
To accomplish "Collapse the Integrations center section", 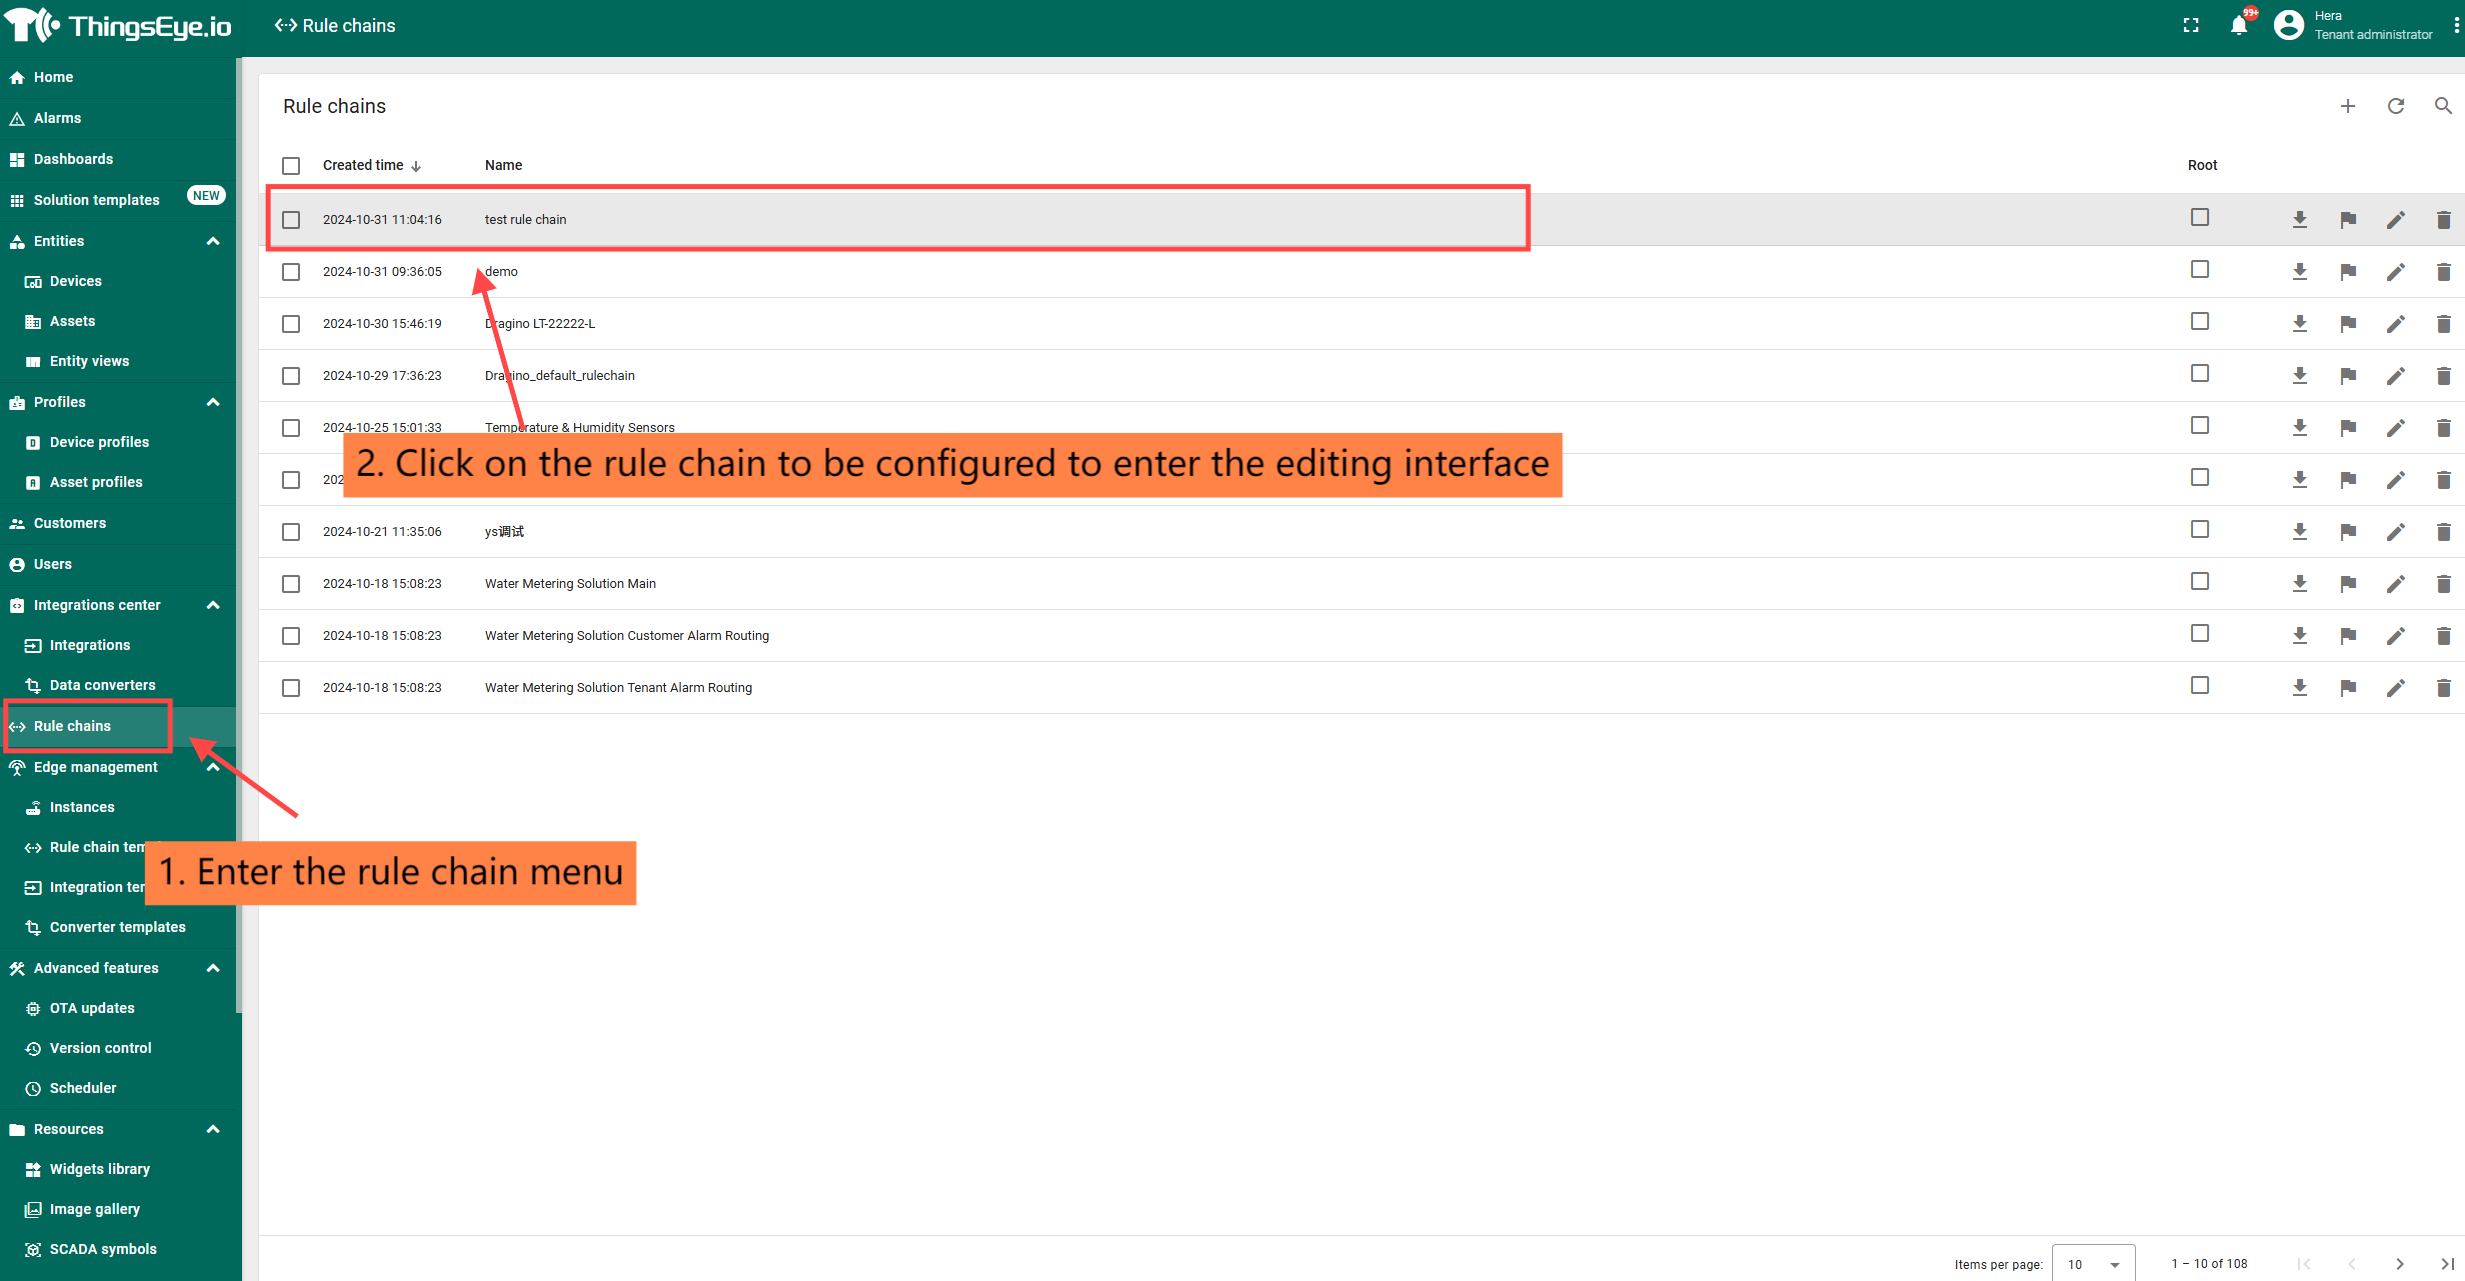I will coord(213,605).
